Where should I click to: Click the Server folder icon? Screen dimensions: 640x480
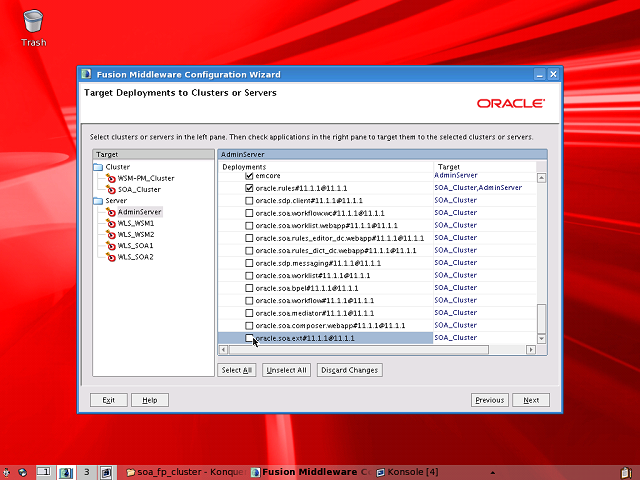click(98, 201)
